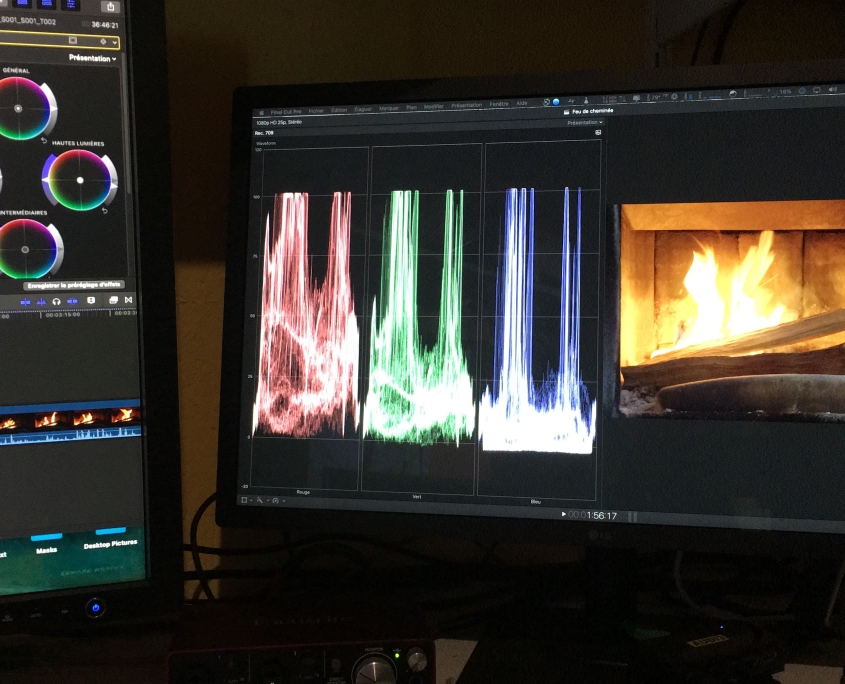The height and width of the screenshot is (684, 845).
Task: Open the Modifier menu
Action: pos(433,106)
